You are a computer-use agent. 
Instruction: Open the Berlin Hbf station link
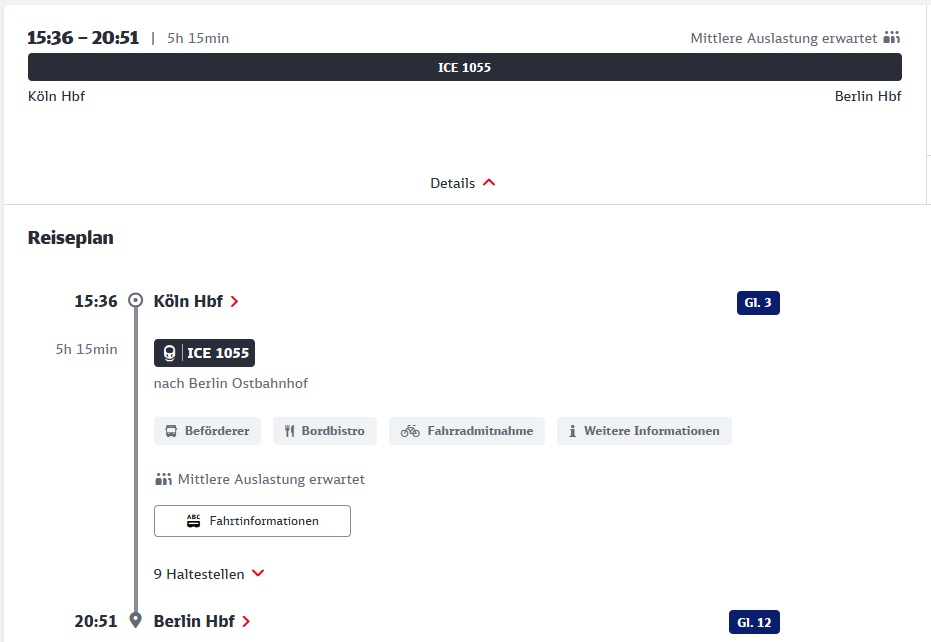(202, 621)
